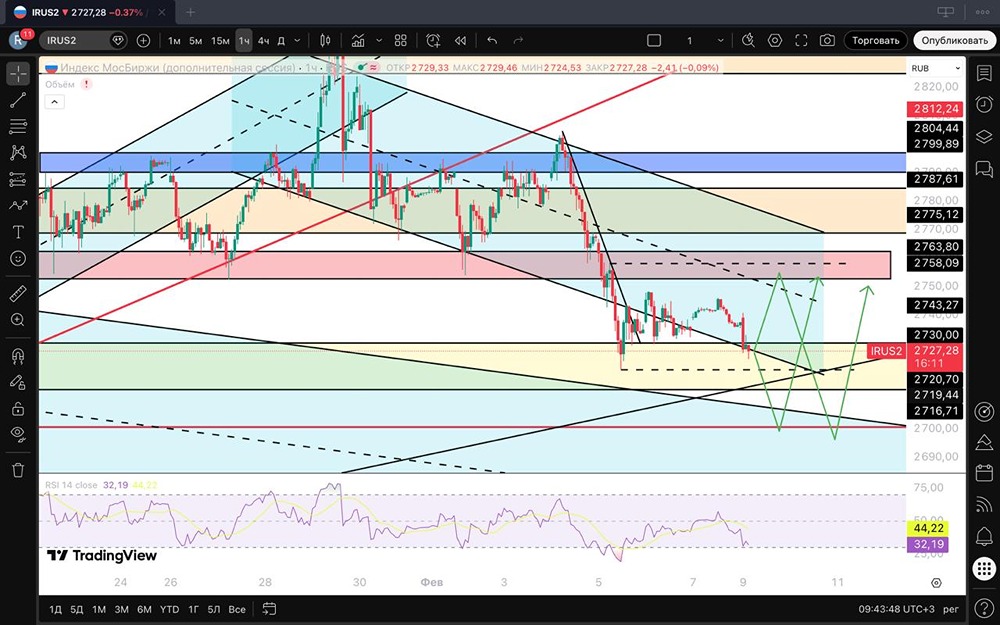The image size is (1000, 625).
Task: Open the three-dots menu in title bar
Action: 982,11
